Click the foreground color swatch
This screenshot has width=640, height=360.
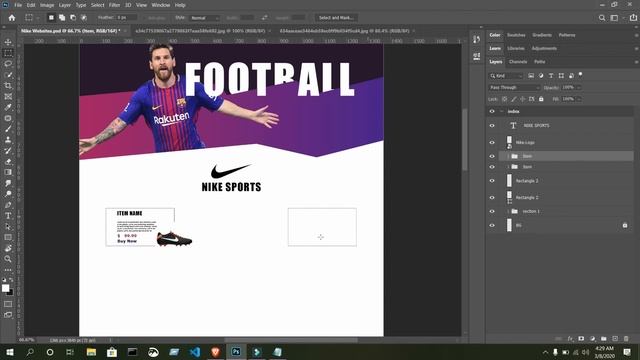5,288
